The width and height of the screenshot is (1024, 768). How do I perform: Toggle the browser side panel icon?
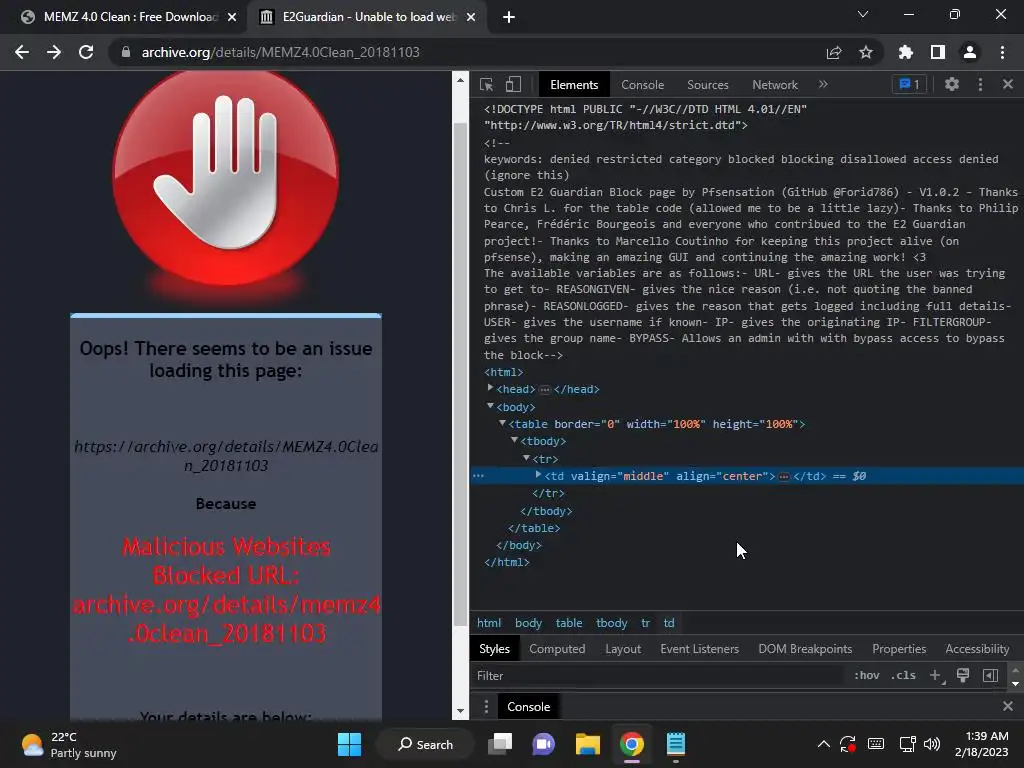coord(938,52)
